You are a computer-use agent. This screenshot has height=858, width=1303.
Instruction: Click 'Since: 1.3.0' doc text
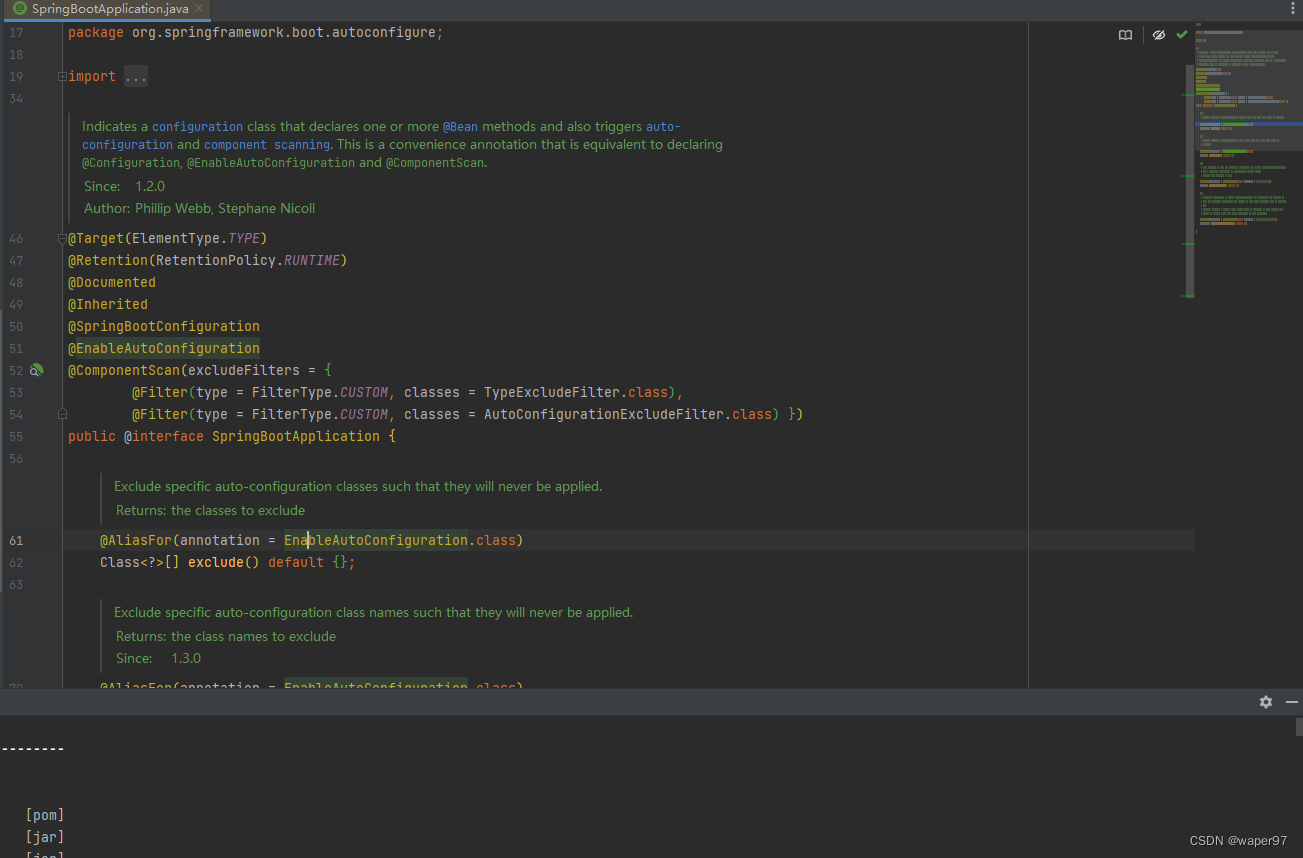pos(158,658)
